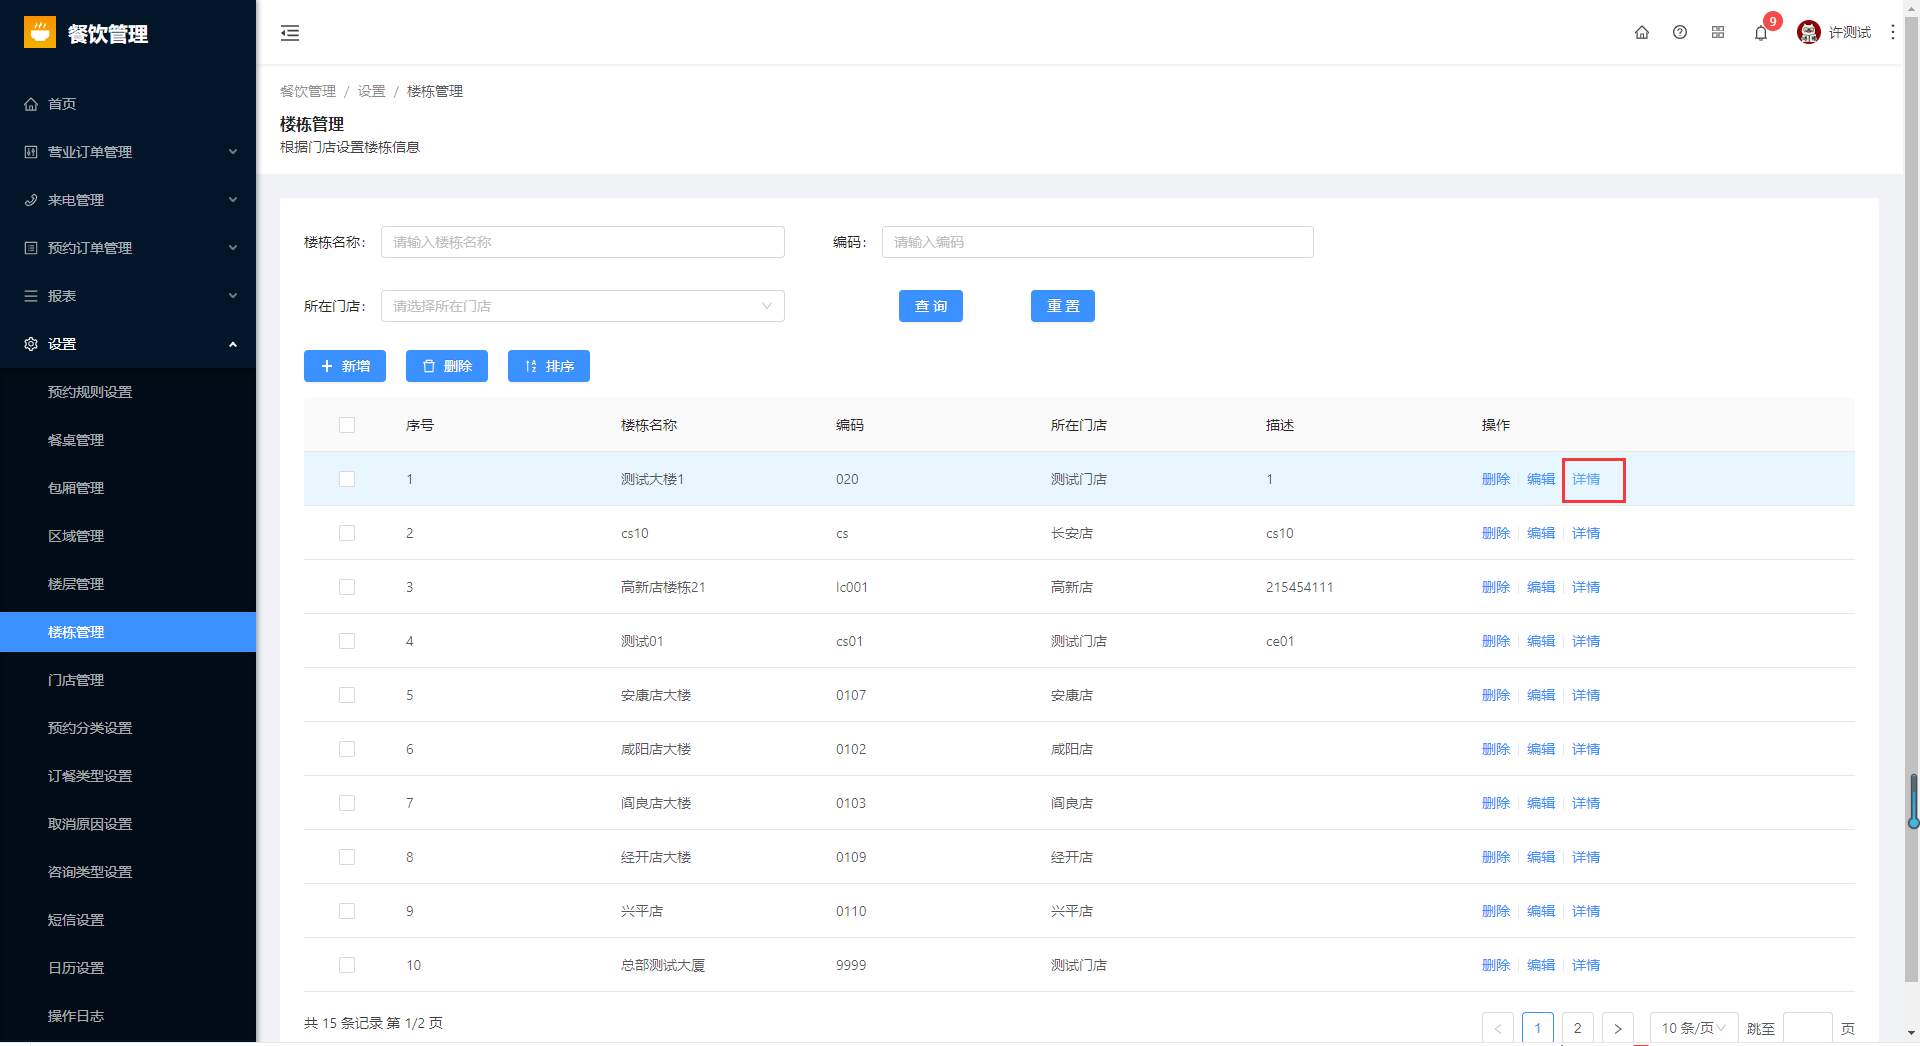Select the header checkbox to check all rows
The height and width of the screenshot is (1046, 1920).
pyautogui.click(x=347, y=425)
